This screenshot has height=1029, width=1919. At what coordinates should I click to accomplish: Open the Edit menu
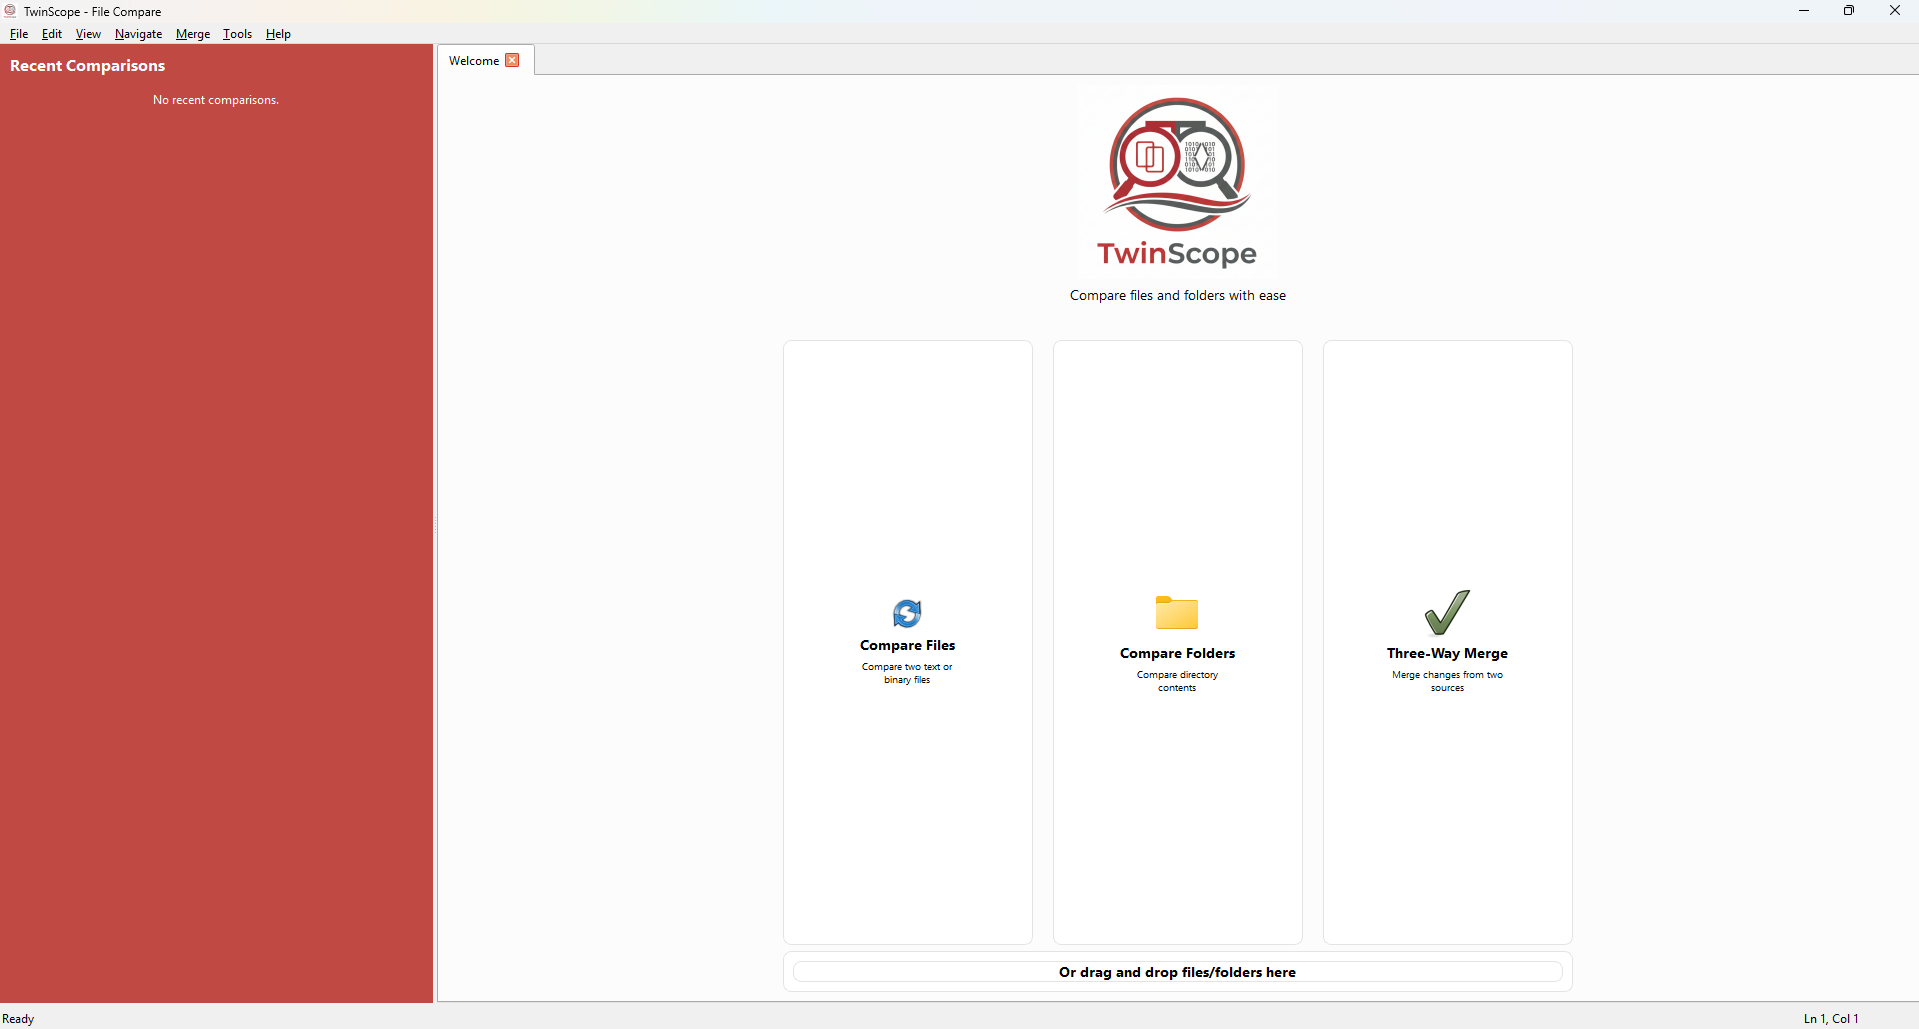[x=52, y=34]
